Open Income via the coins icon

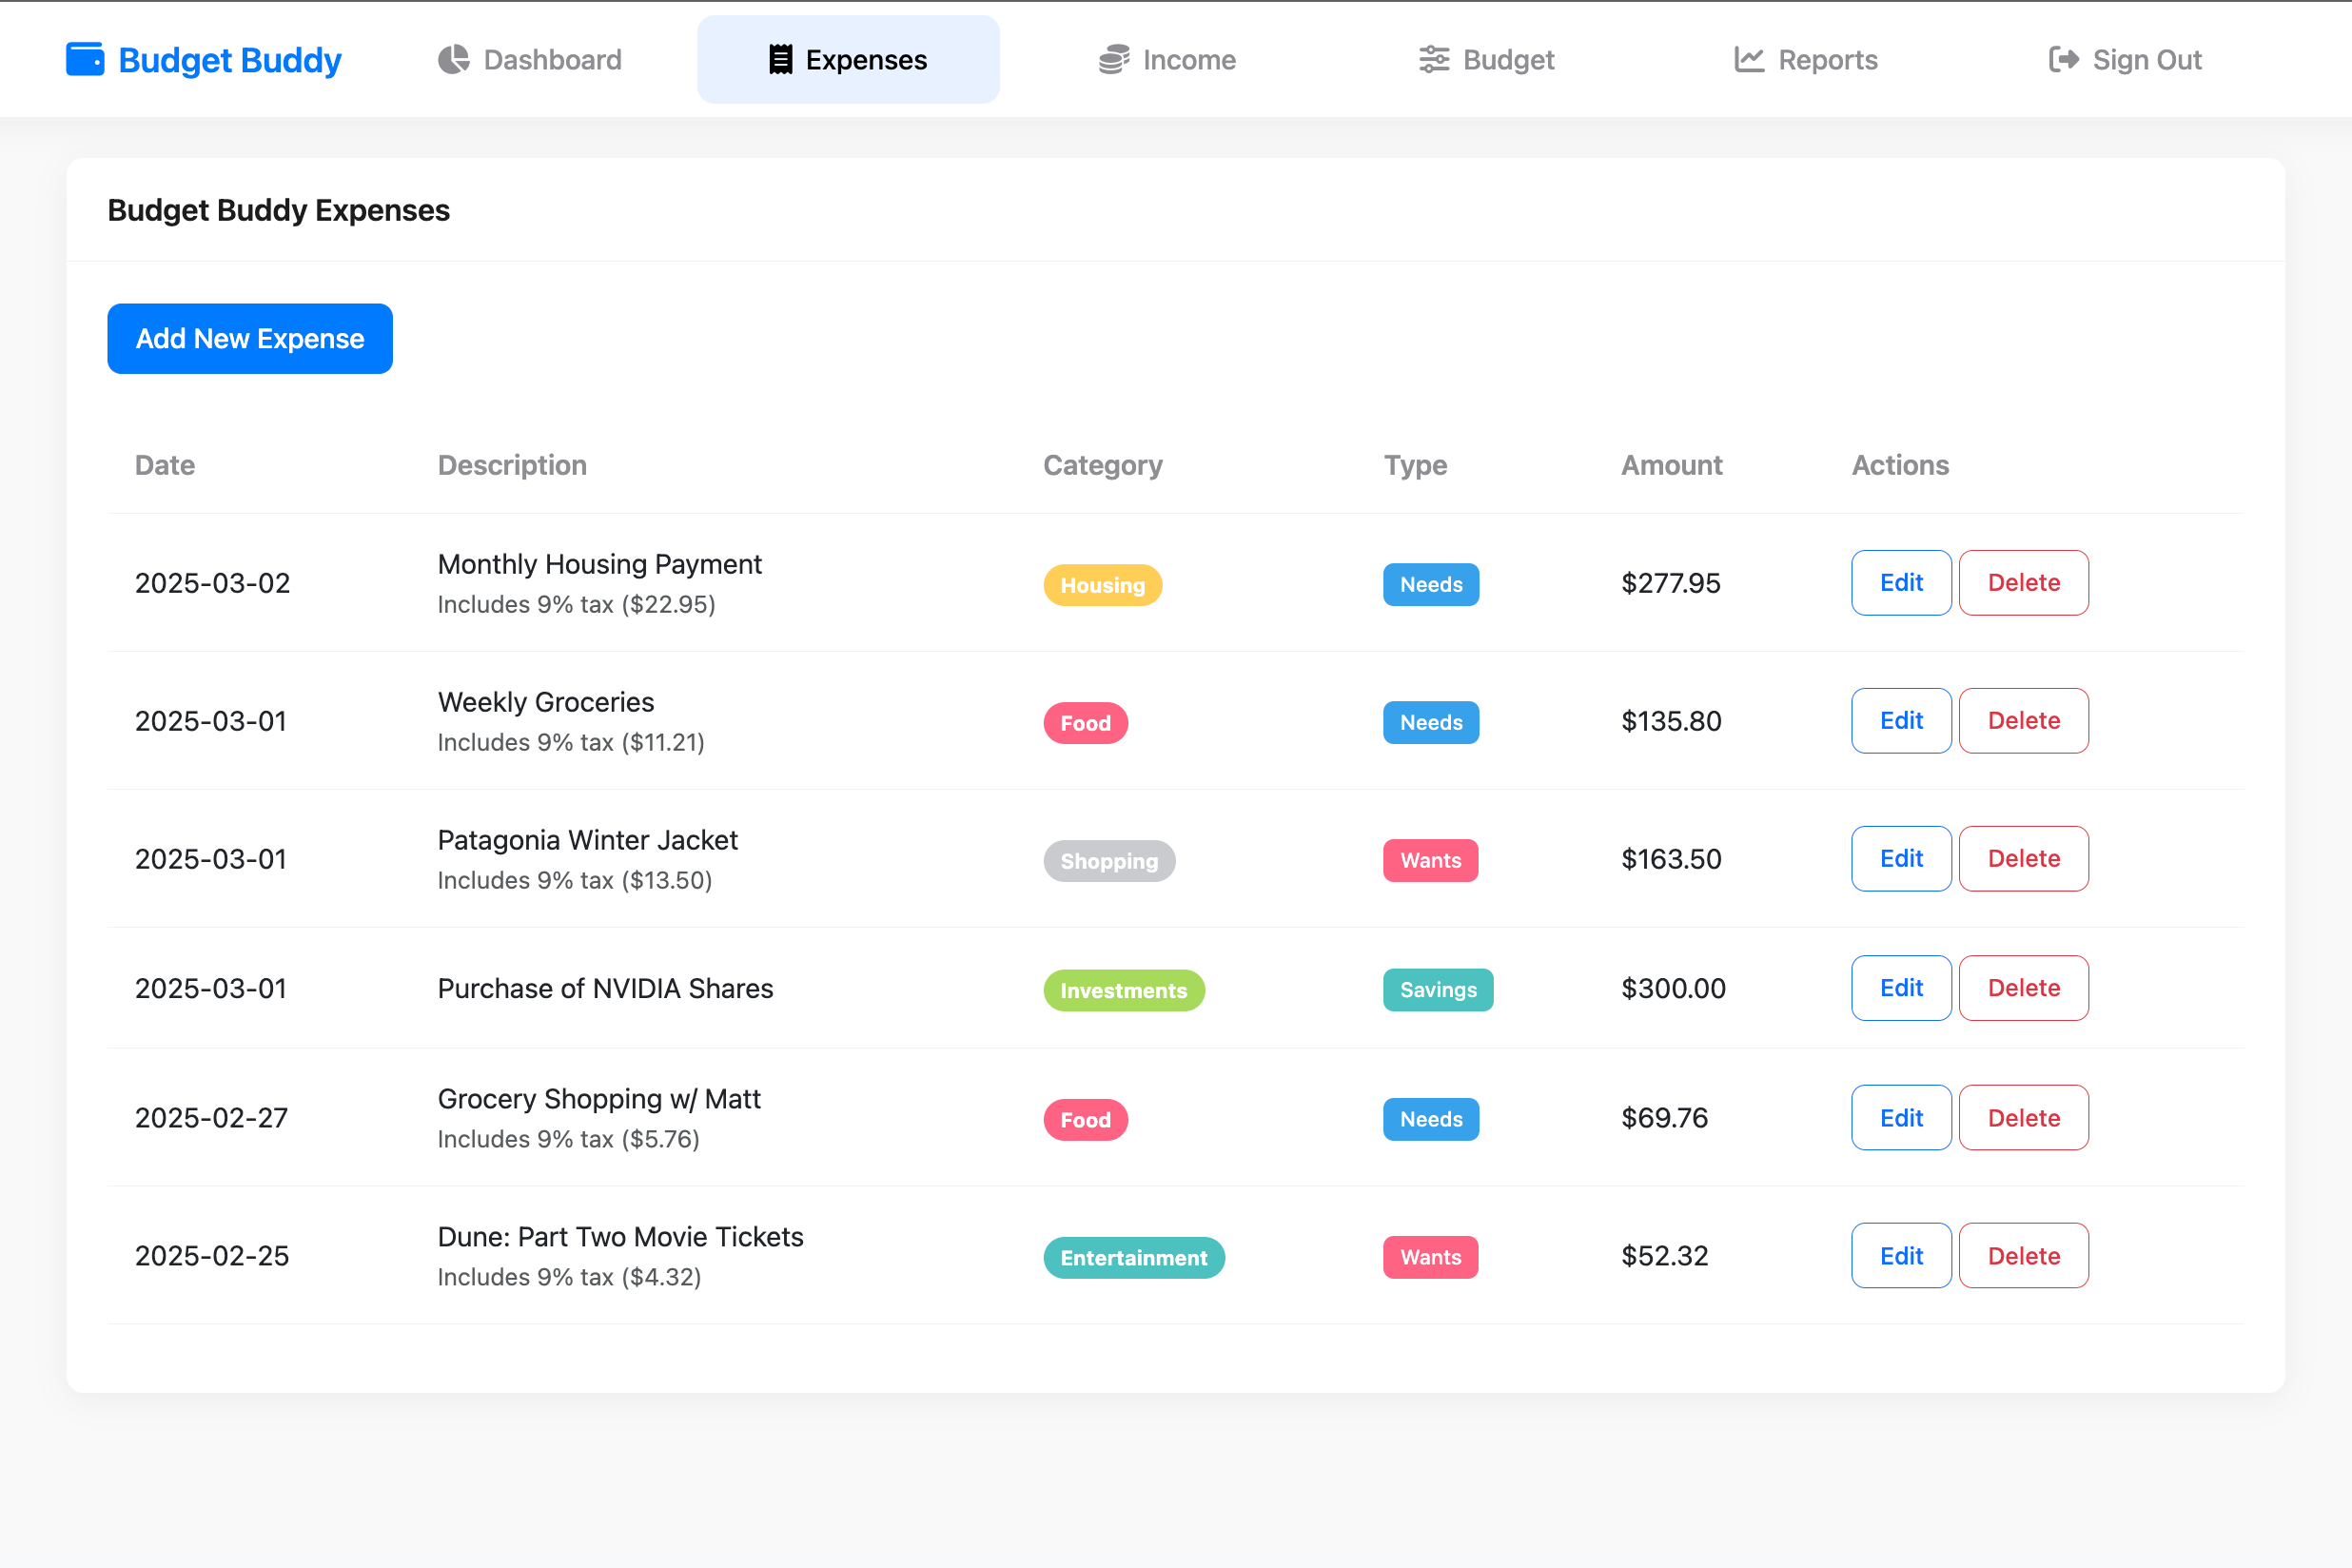[1113, 59]
